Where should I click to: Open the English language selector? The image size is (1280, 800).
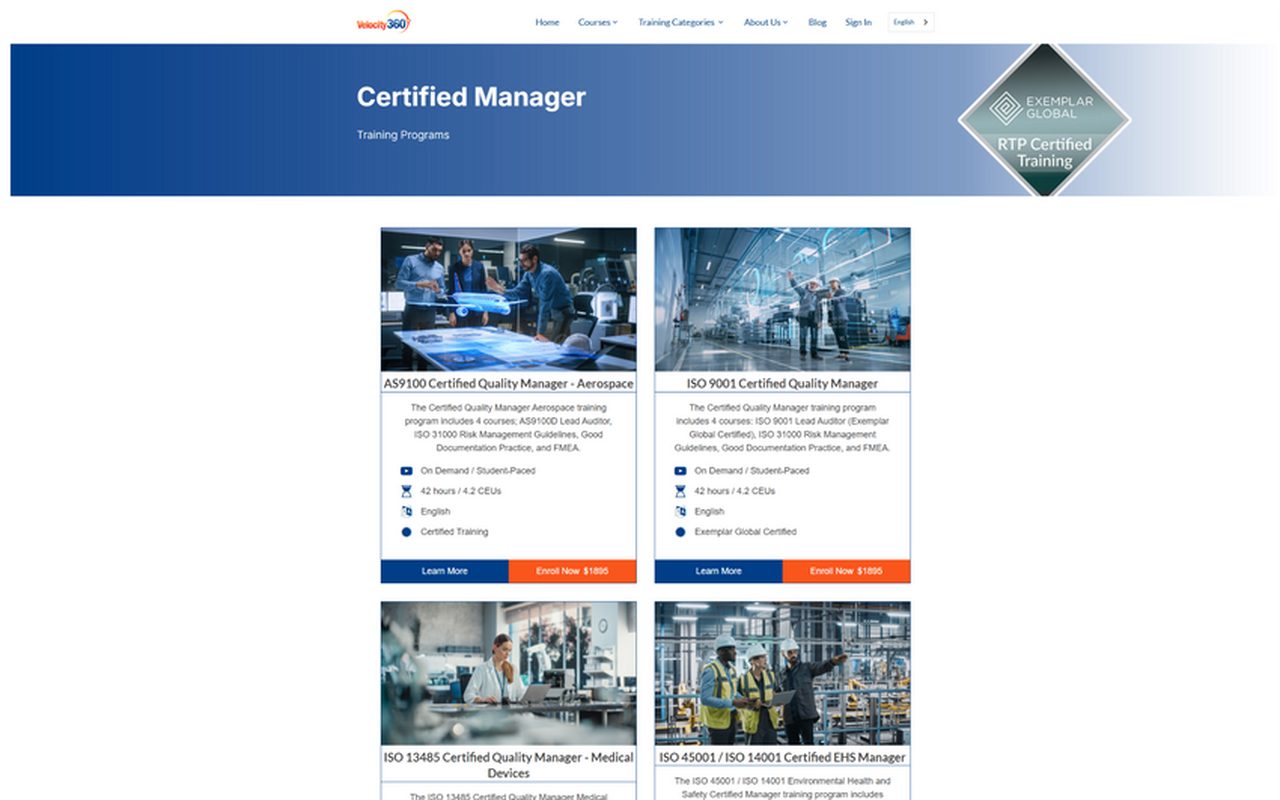[x=911, y=22]
